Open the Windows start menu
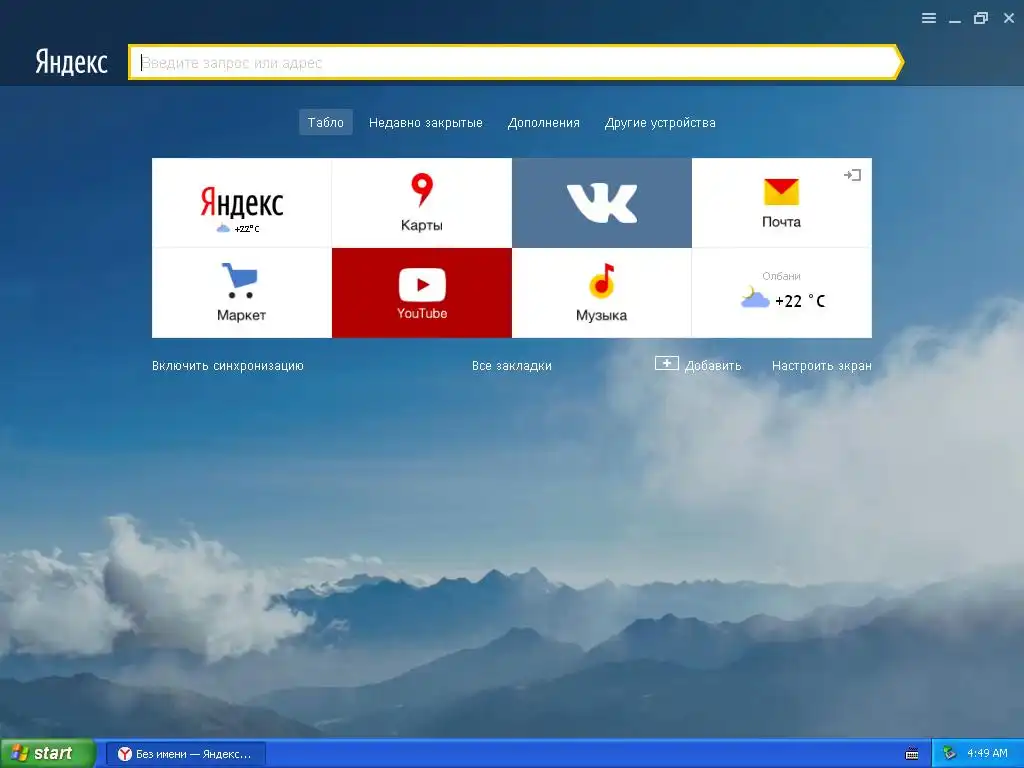Viewport: 1024px width, 768px height. [x=47, y=753]
